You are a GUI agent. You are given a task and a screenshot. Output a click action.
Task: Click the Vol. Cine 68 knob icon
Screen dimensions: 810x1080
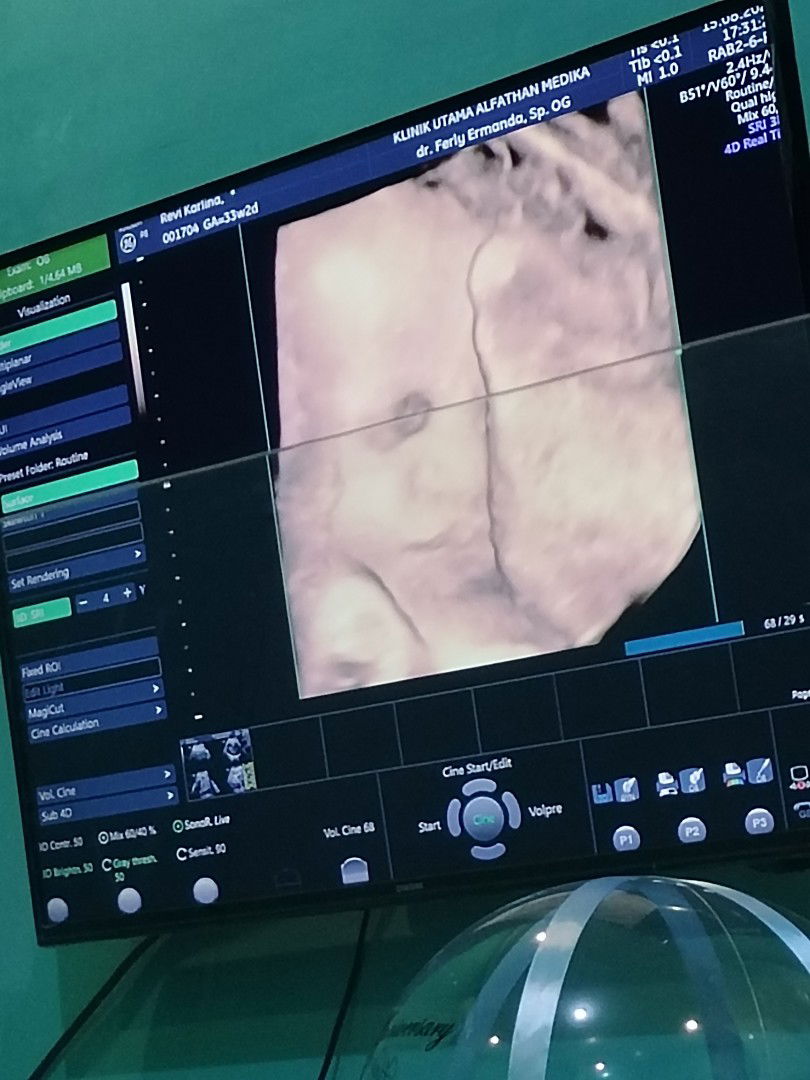click(354, 870)
